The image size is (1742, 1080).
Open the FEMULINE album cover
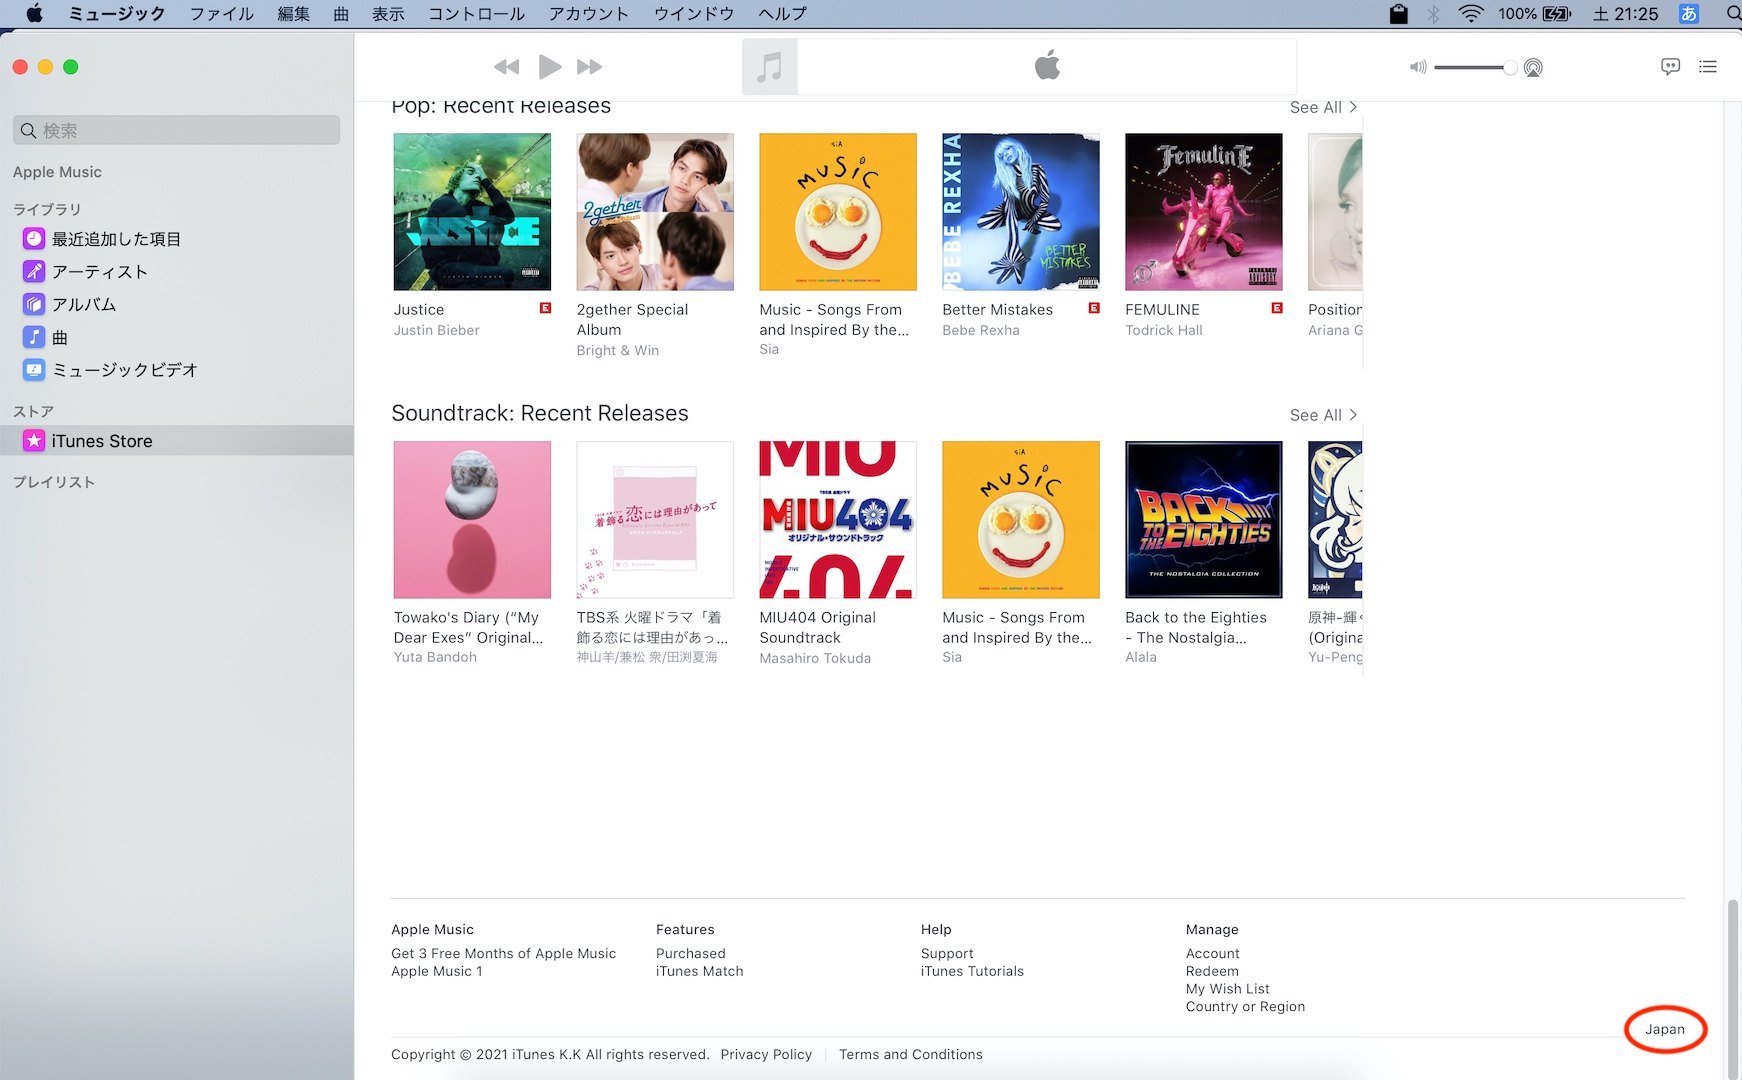(x=1204, y=212)
